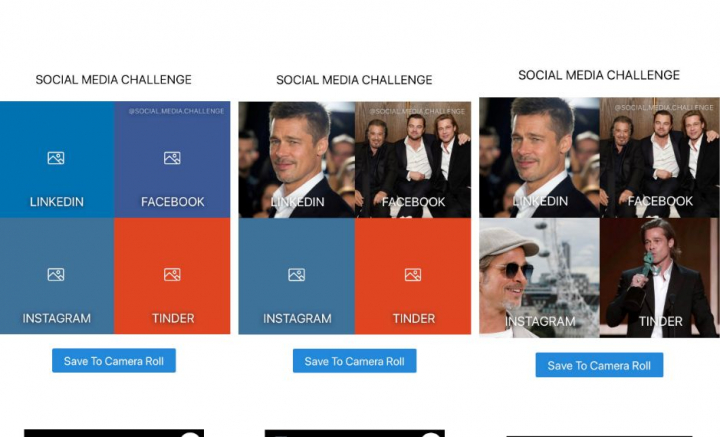Click the blue LINKEDIN label in left grid
The image size is (720, 437).
pyautogui.click(x=57, y=202)
